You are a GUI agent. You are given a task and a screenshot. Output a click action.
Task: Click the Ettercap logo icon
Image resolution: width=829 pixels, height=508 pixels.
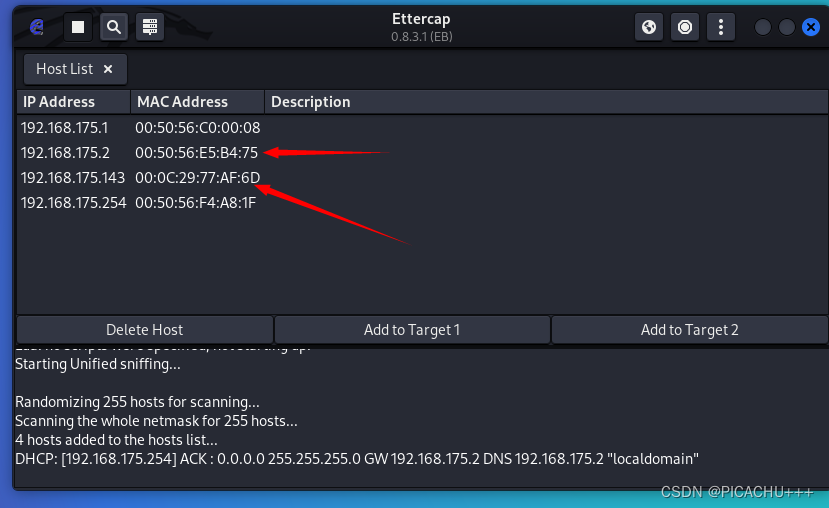pyautogui.click(x=37, y=27)
